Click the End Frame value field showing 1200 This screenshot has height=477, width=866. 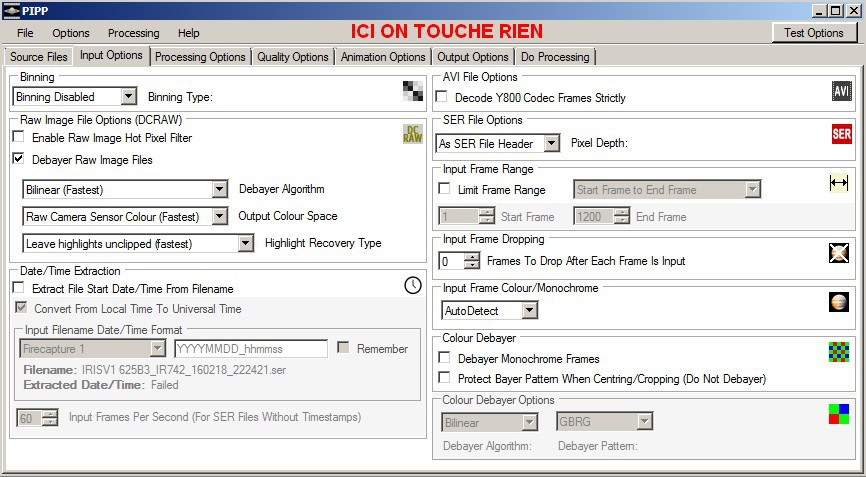[x=593, y=216]
